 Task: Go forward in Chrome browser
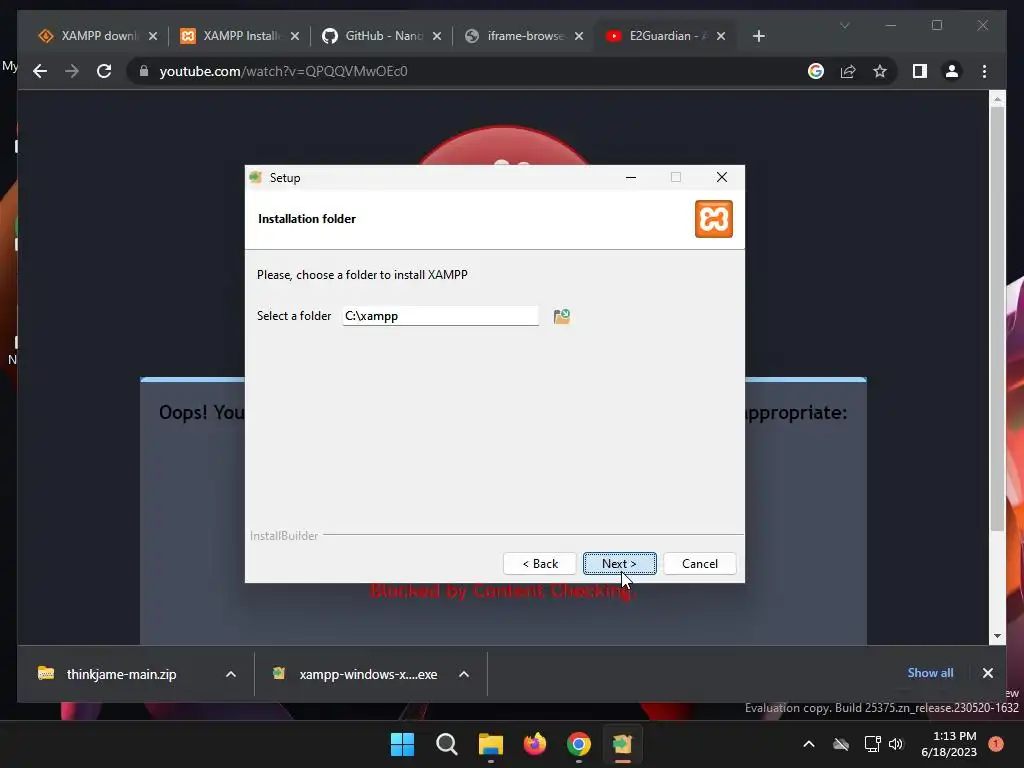tap(72, 71)
